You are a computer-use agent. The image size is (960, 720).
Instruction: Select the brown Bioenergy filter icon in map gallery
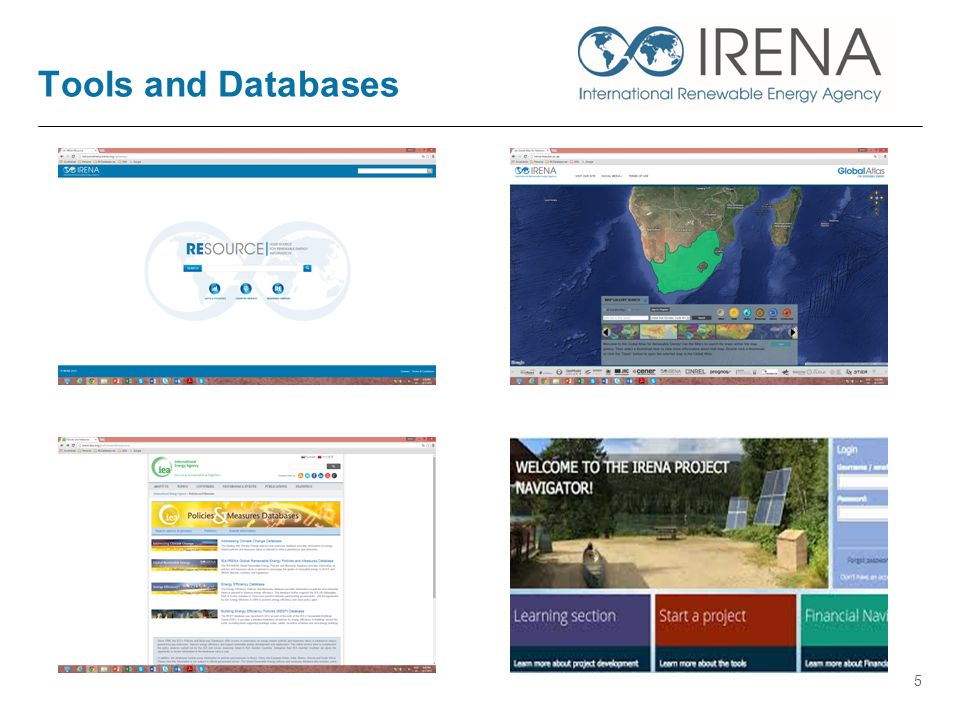click(760, 313)
